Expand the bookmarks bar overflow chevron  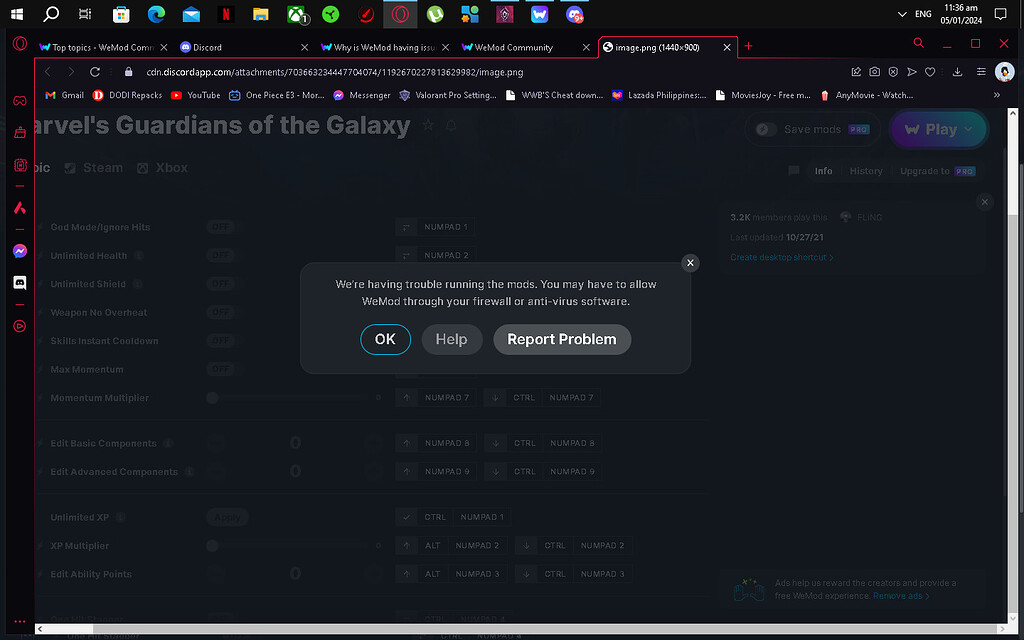click(996, 95)
